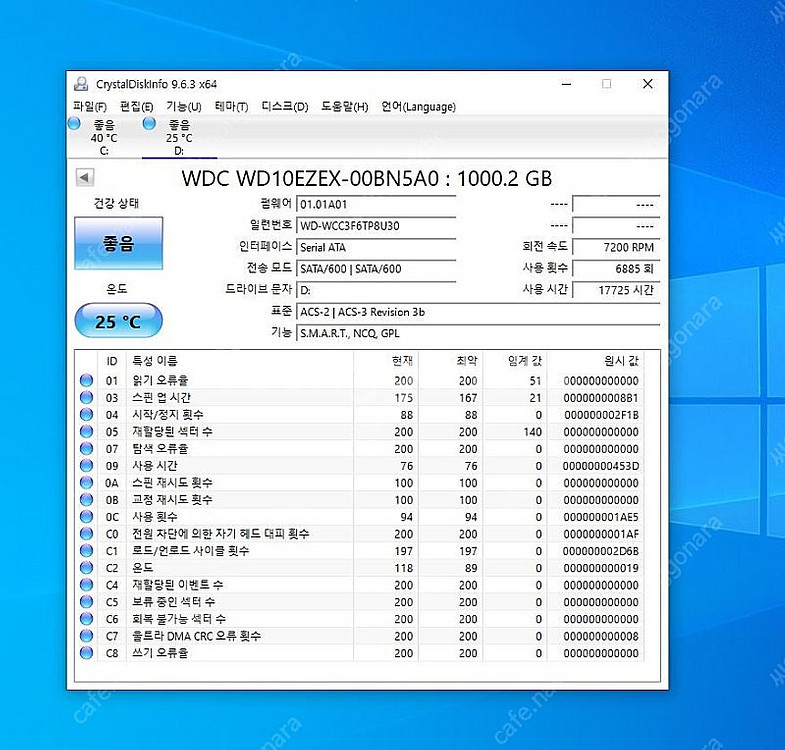The image size is (785, 750).
Task: Click the interface field Serial ATA
Action: click(x=376, y=247)
